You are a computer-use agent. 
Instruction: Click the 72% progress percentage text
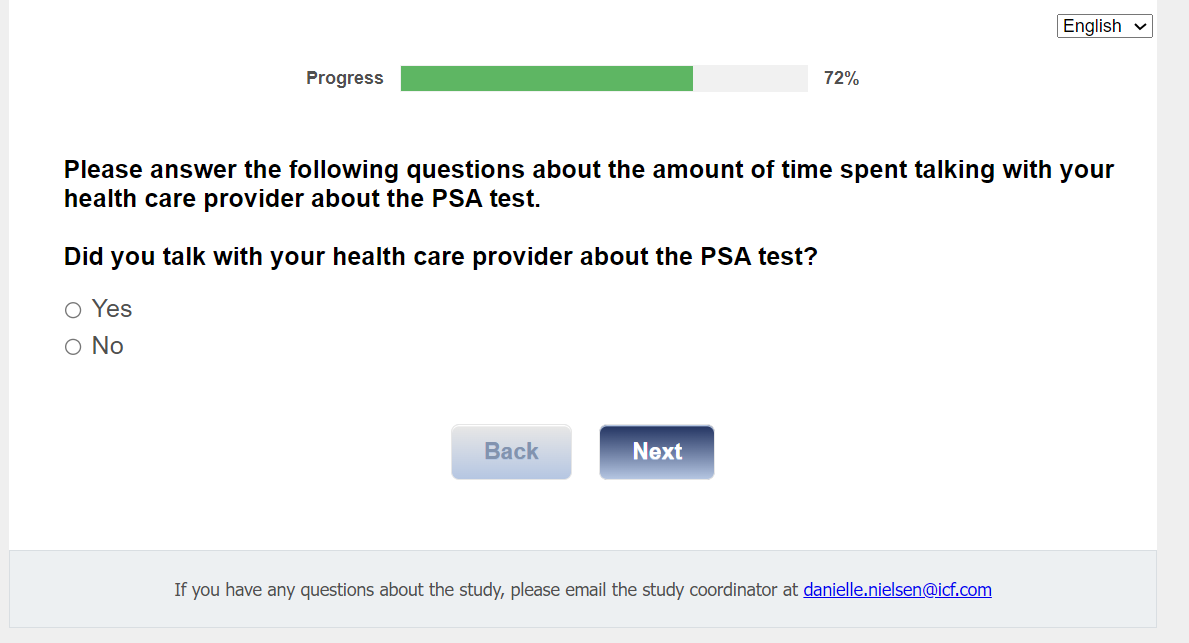tap(841, 79)
